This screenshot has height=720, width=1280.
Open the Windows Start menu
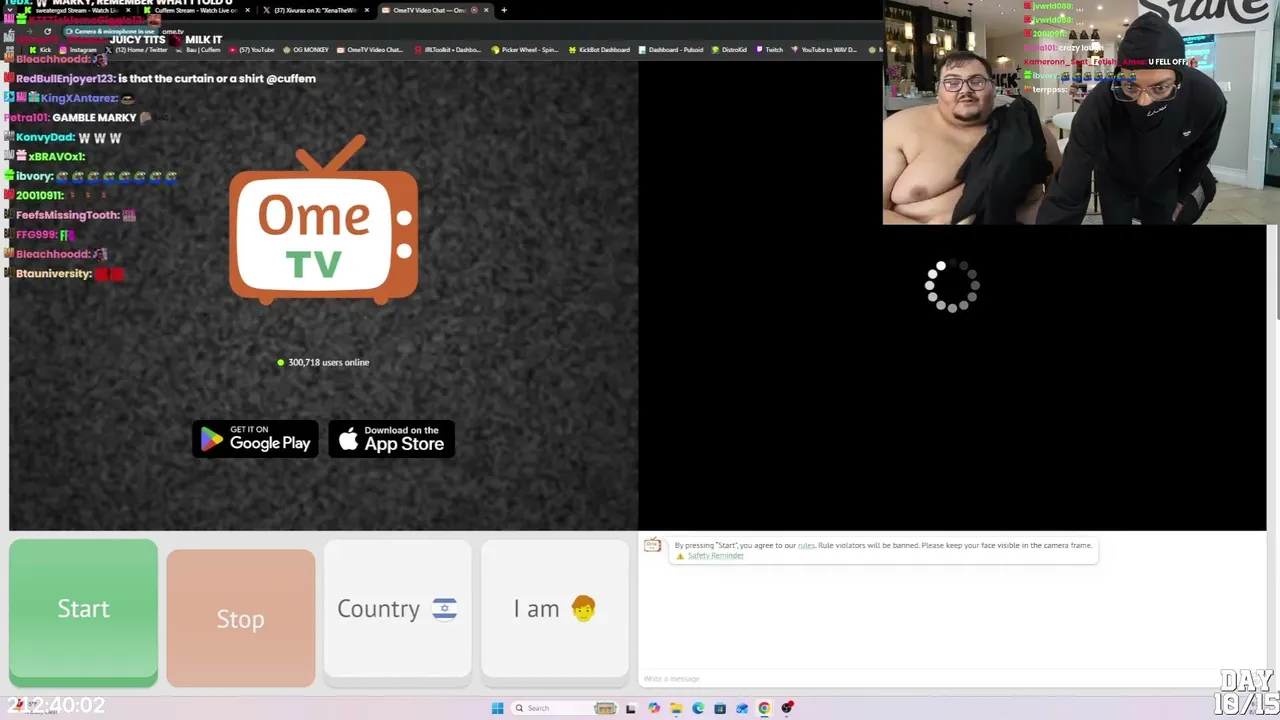pos(497,708)
